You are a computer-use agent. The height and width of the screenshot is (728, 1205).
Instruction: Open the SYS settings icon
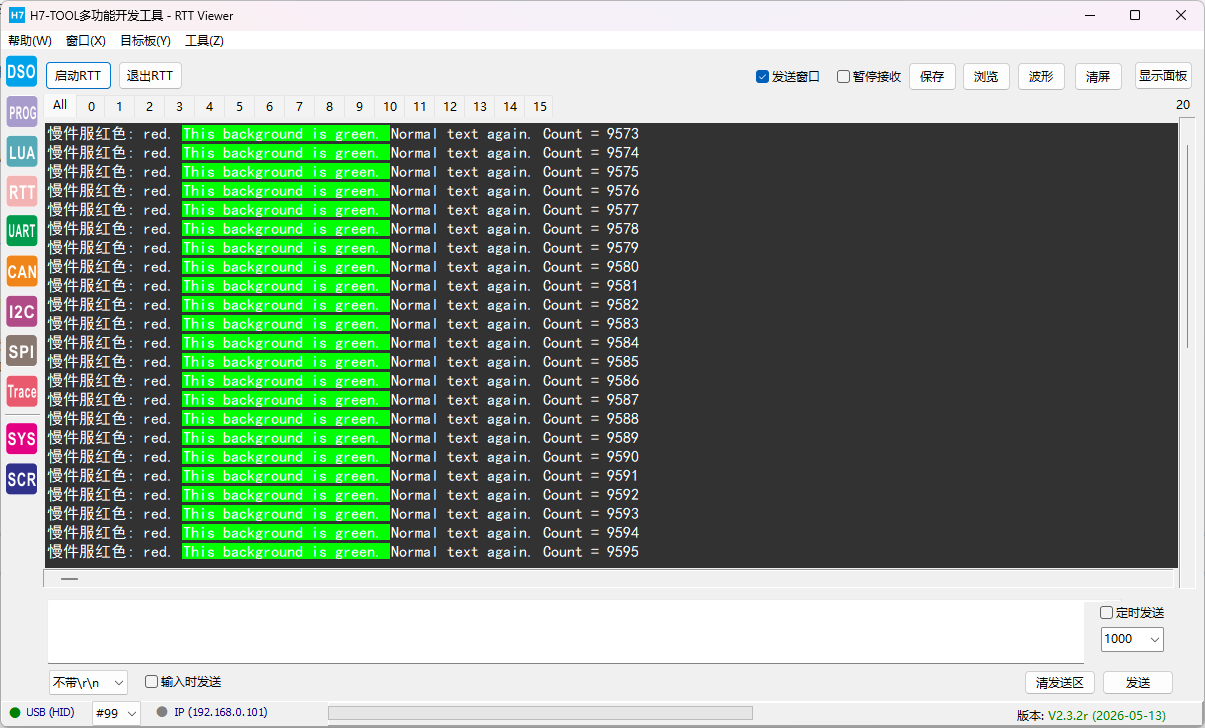21,439
